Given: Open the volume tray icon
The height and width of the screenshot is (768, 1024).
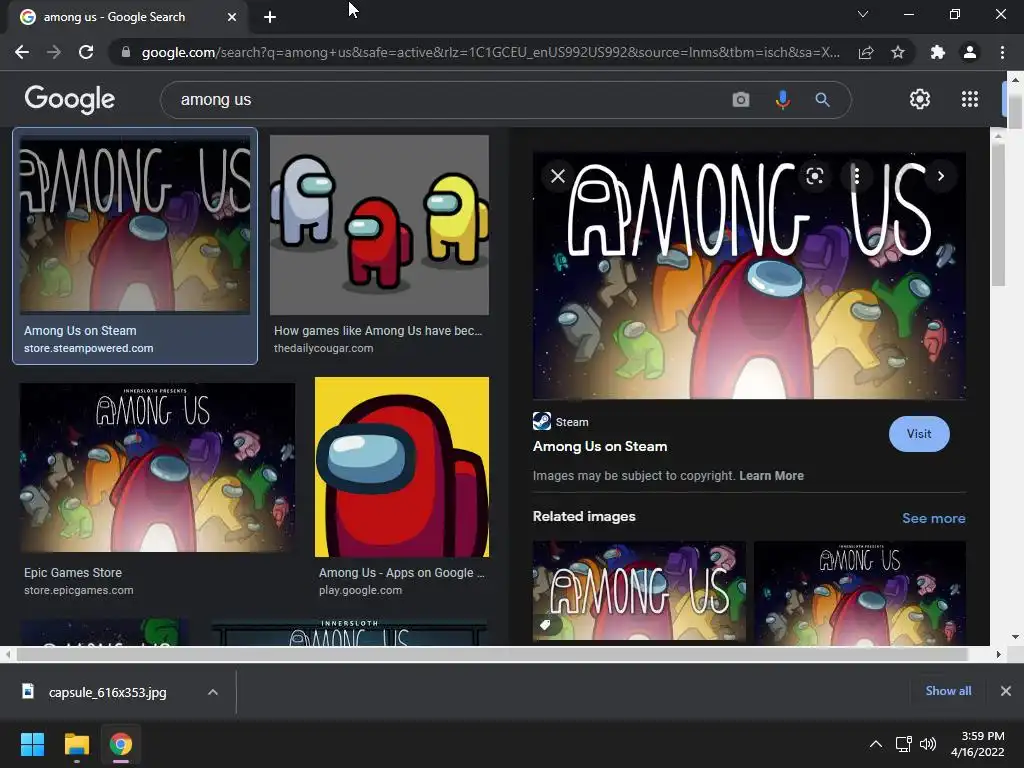Looking at the screenshot, I should (927, 744).
